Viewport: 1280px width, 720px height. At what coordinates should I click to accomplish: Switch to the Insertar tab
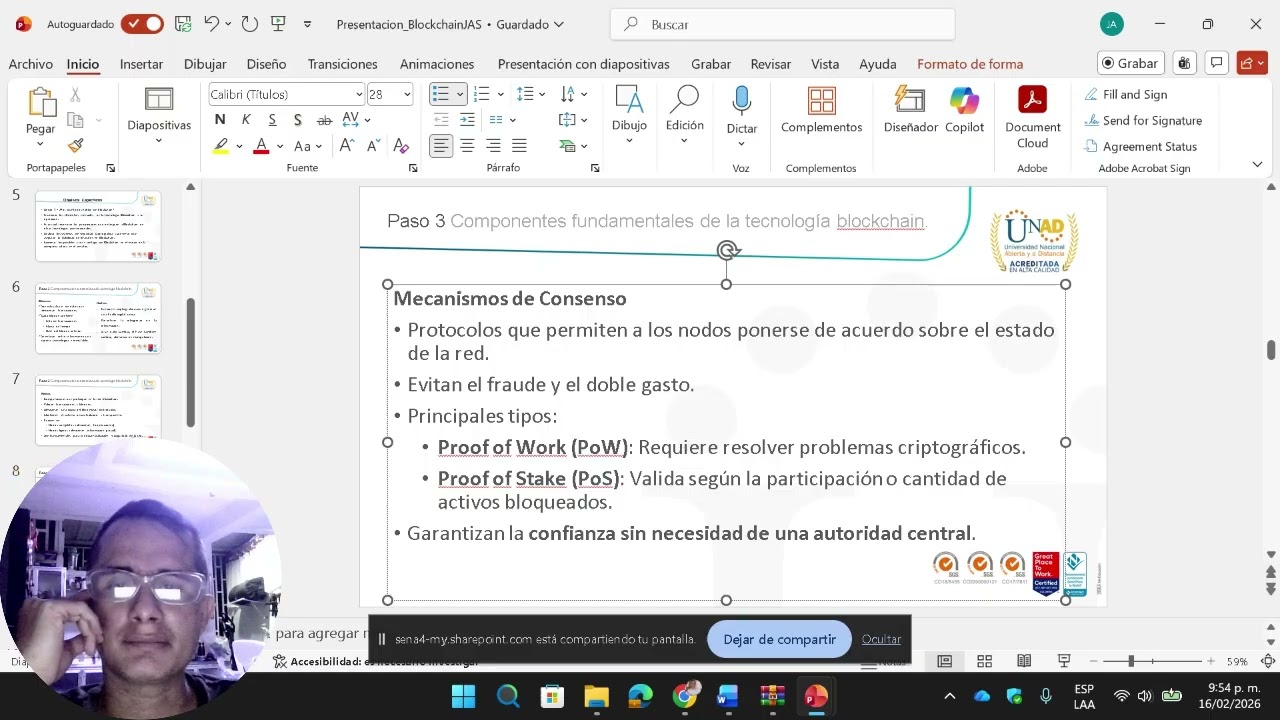tap(141, 64)
